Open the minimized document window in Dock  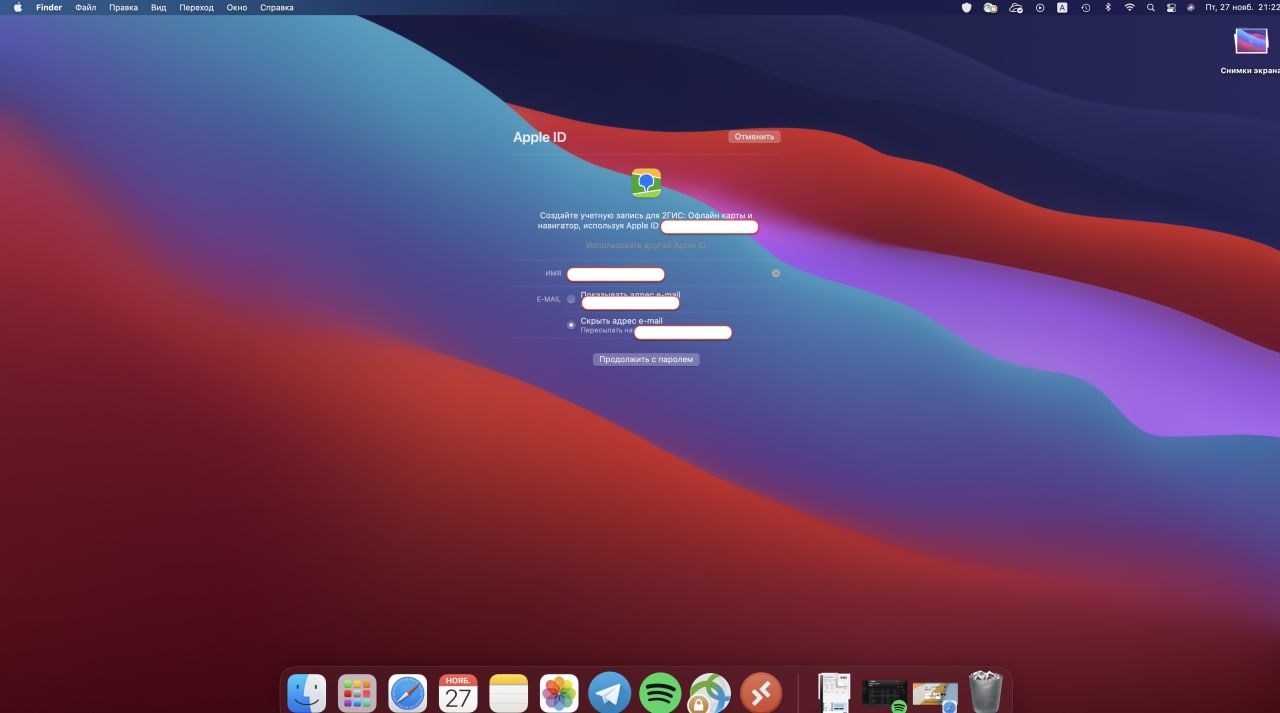click(x=834, y=693)
